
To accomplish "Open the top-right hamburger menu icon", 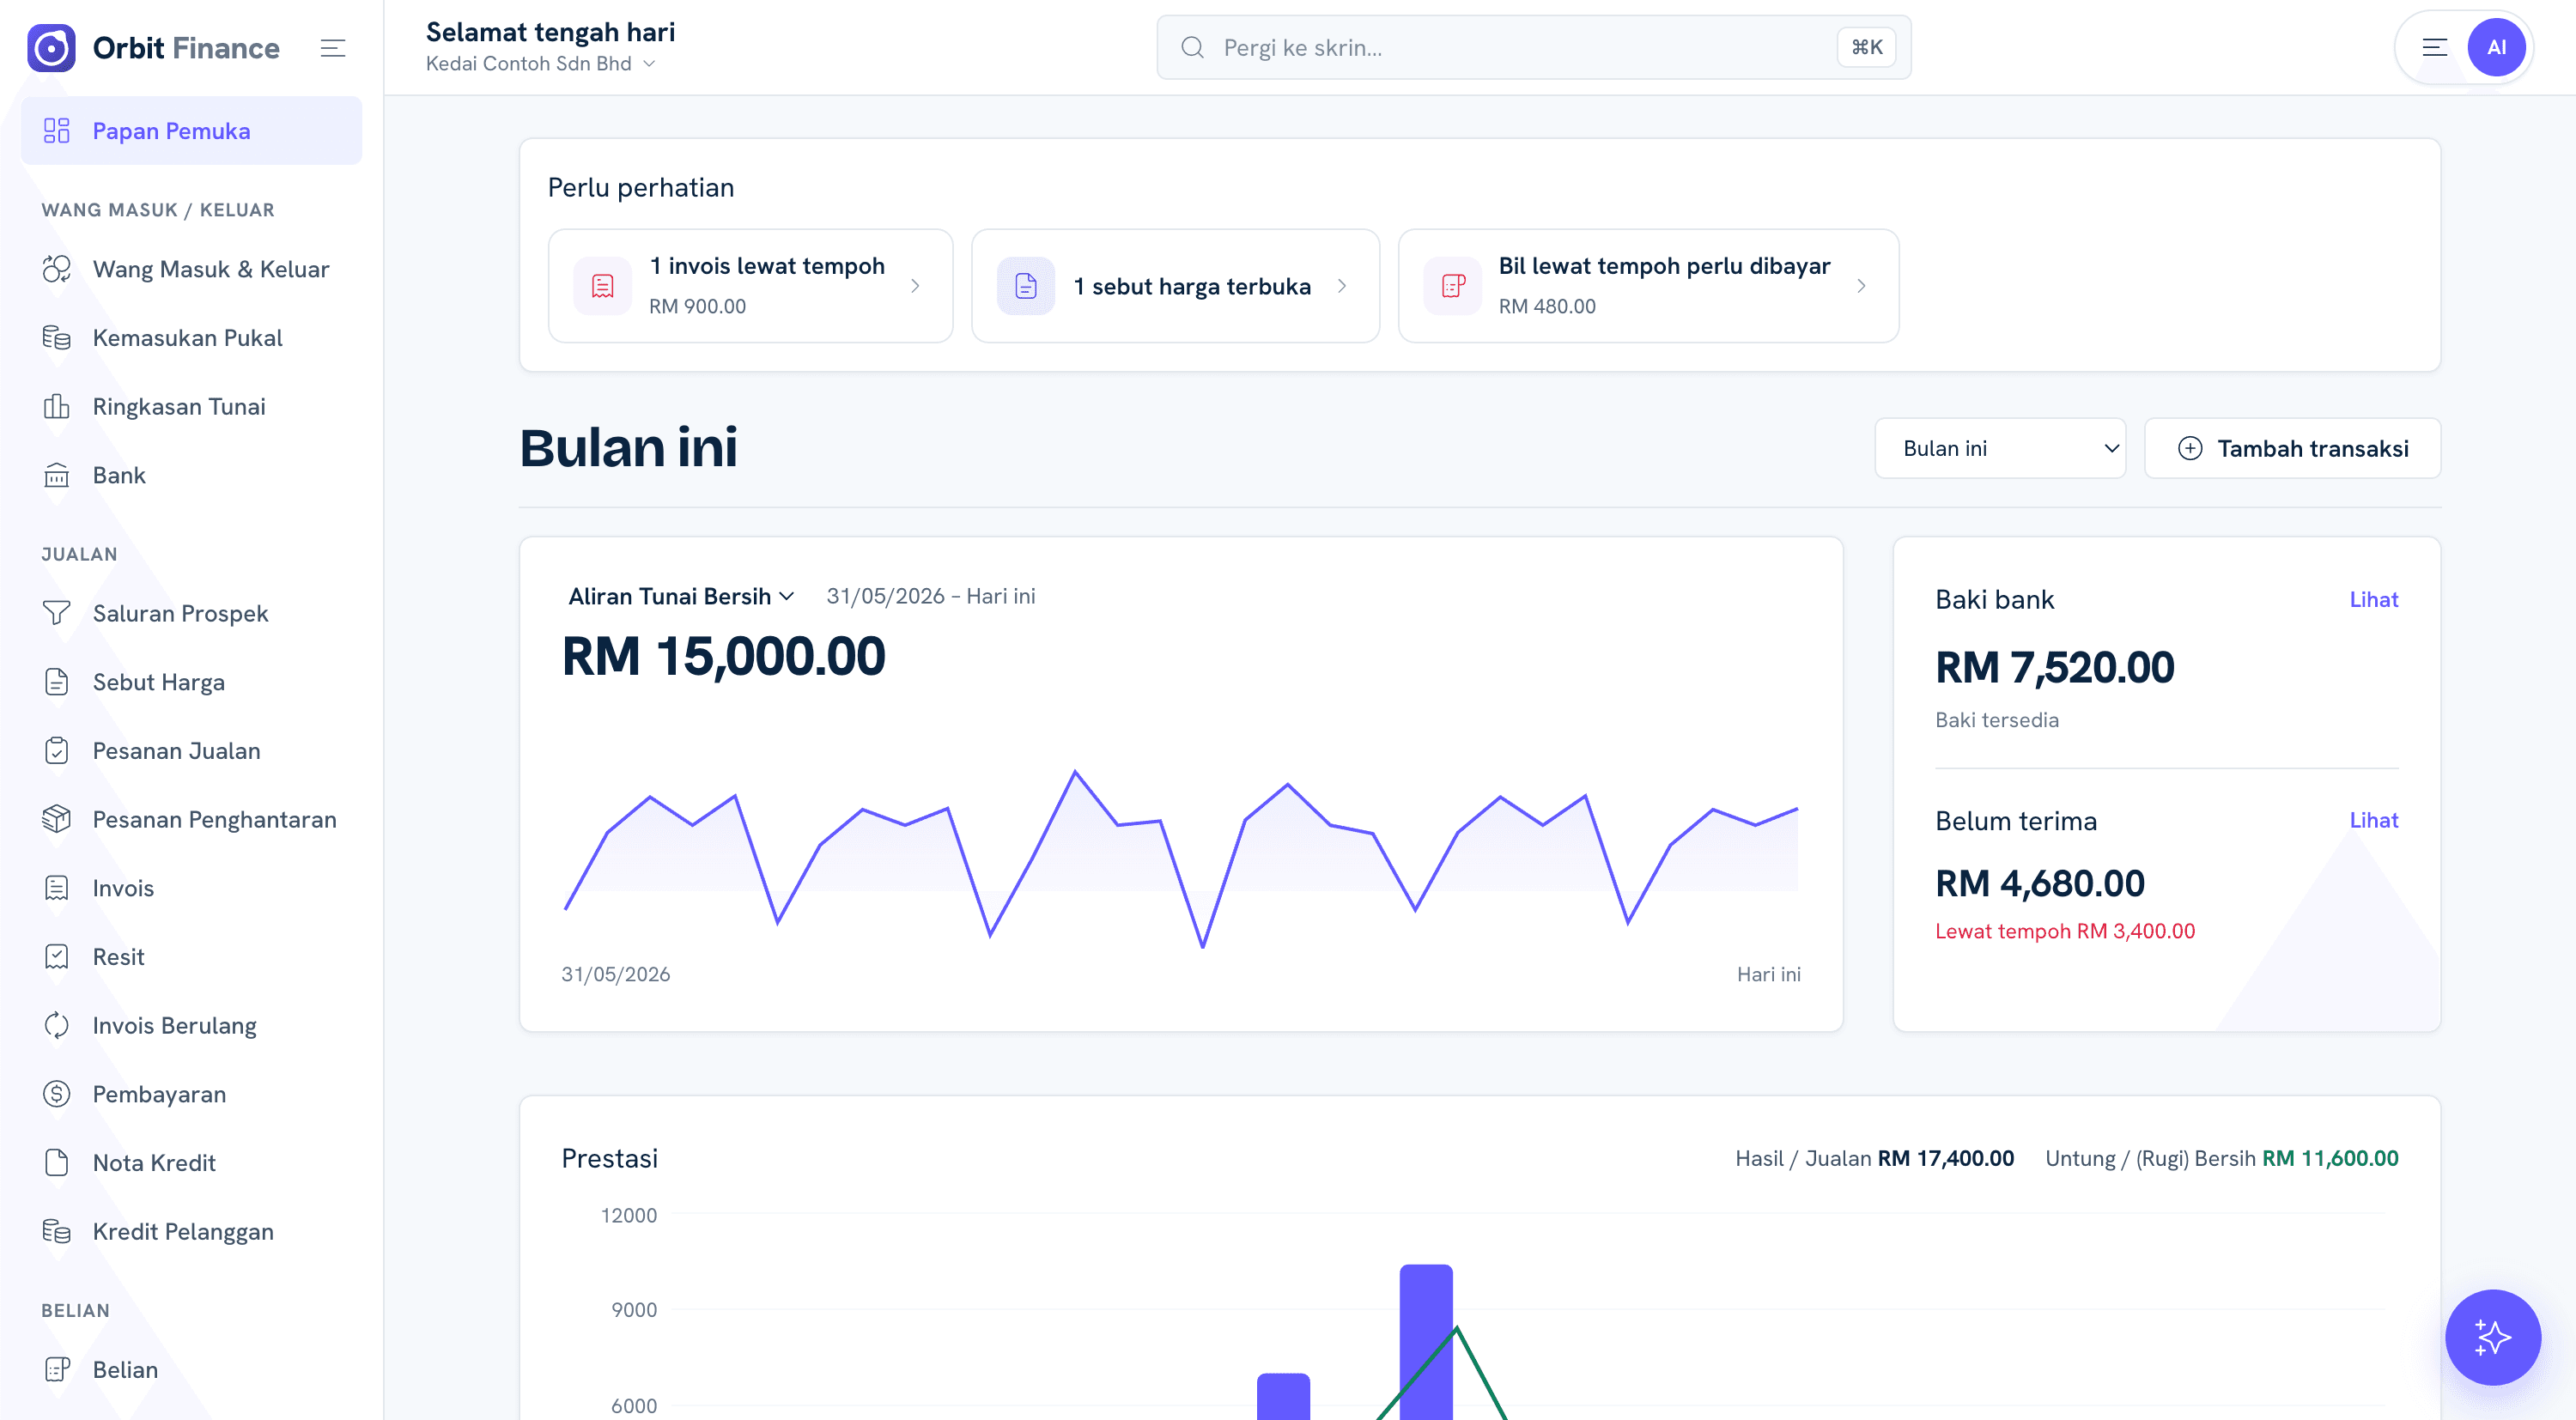I will coord(2435,48).
